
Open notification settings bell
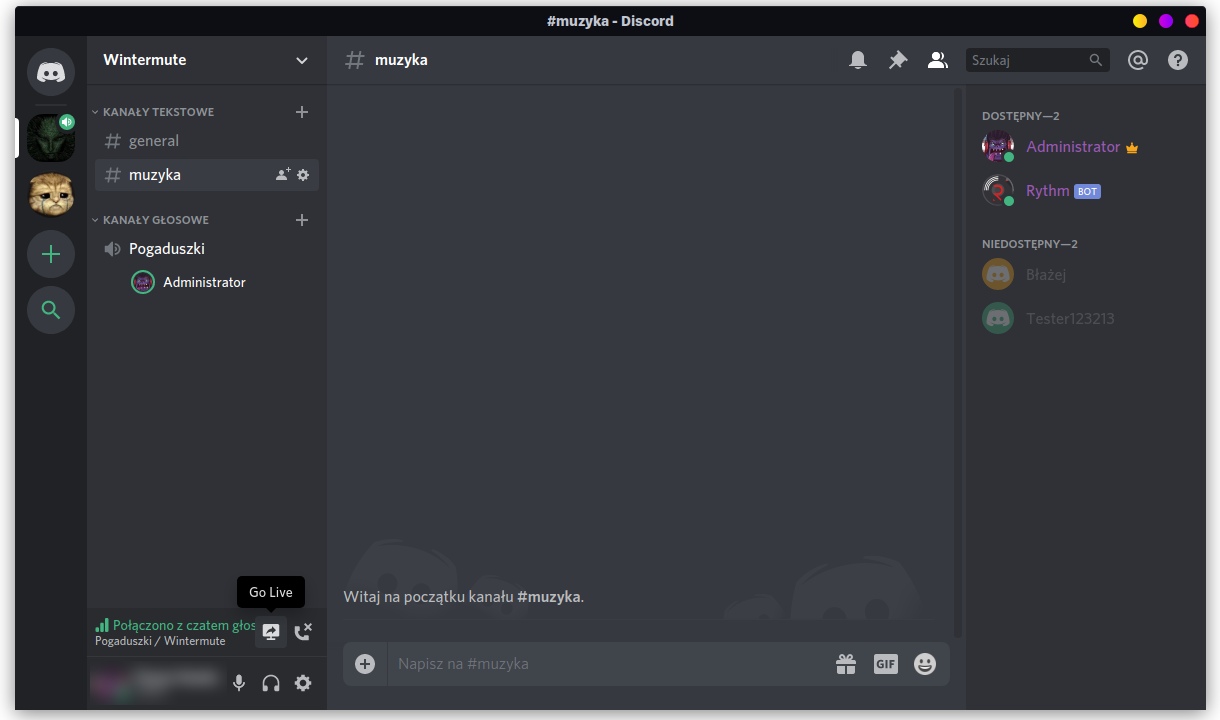tap(858, 60)
